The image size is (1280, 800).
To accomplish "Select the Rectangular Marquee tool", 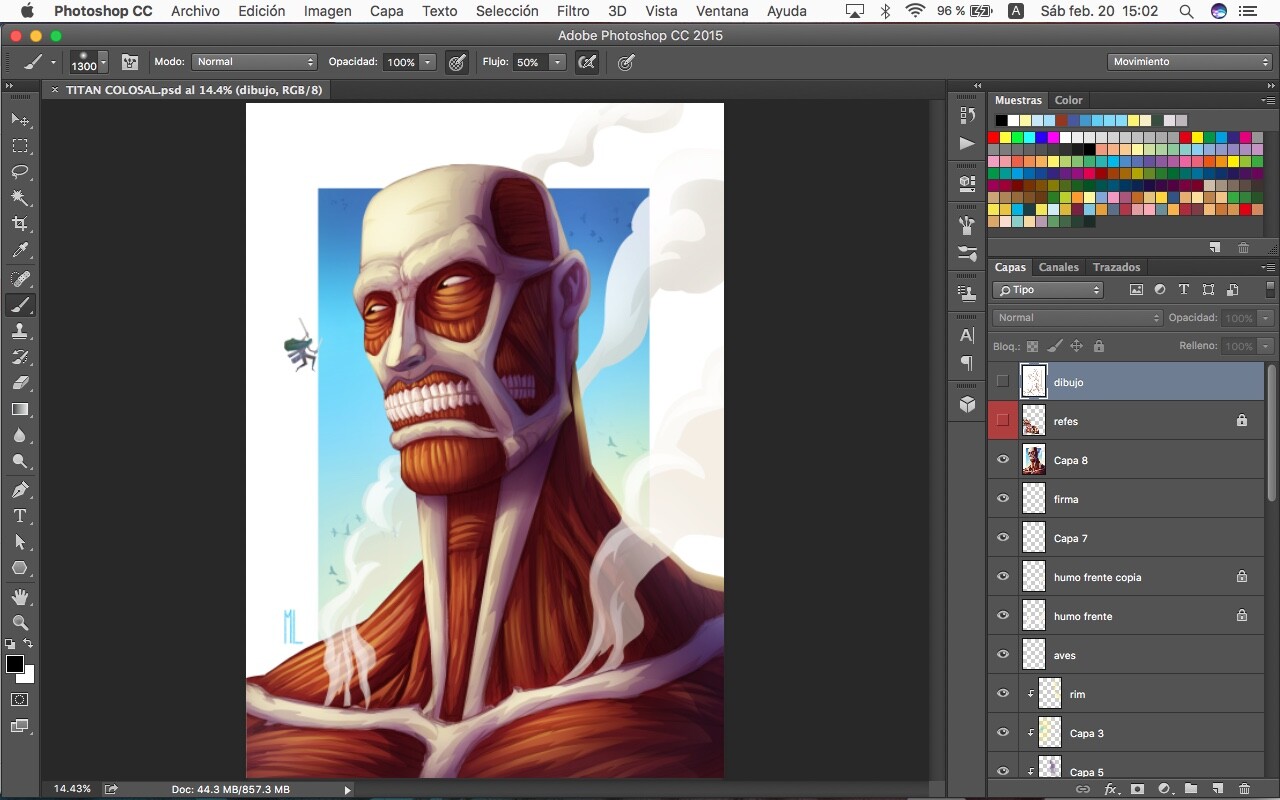I will (x=20, y=146).
